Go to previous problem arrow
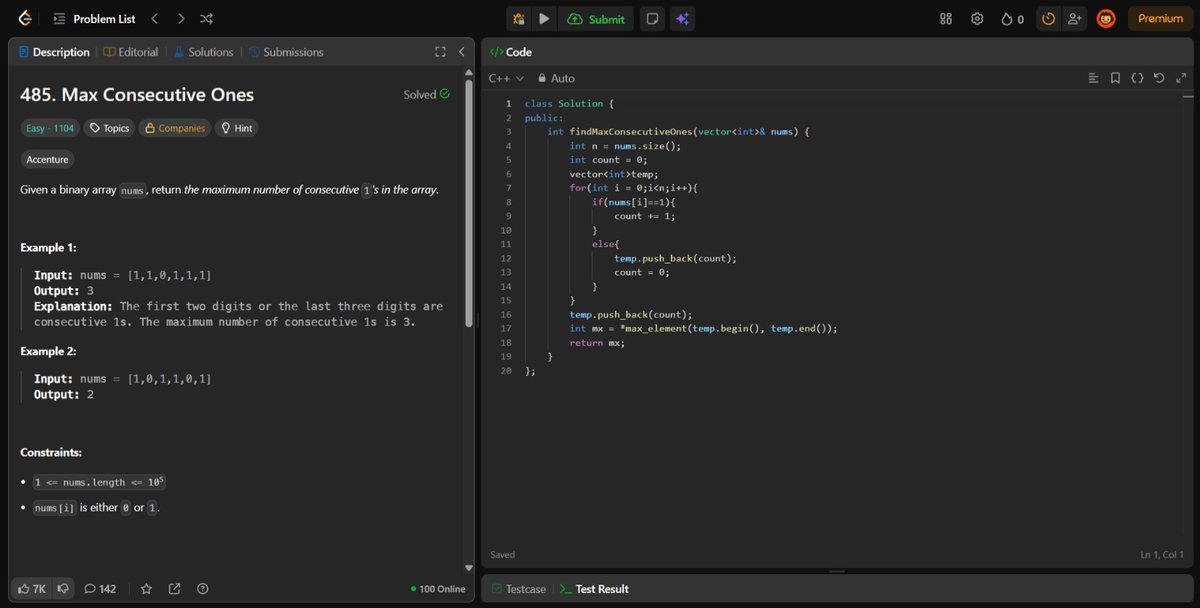Image resolution: width=1200 pixels, height=608 pixels. [x=154, y=19]
